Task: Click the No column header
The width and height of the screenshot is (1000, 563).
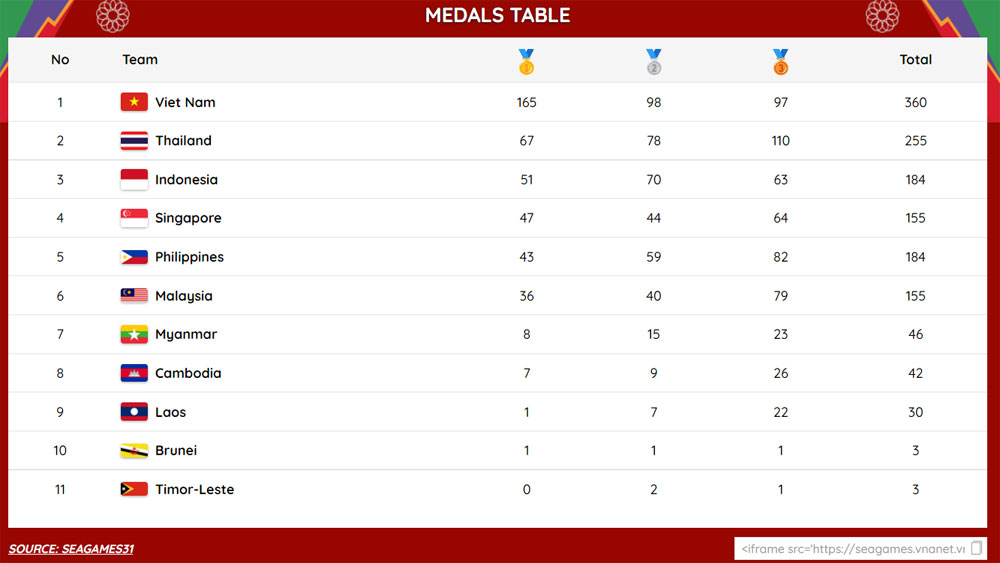Action: 60,60
